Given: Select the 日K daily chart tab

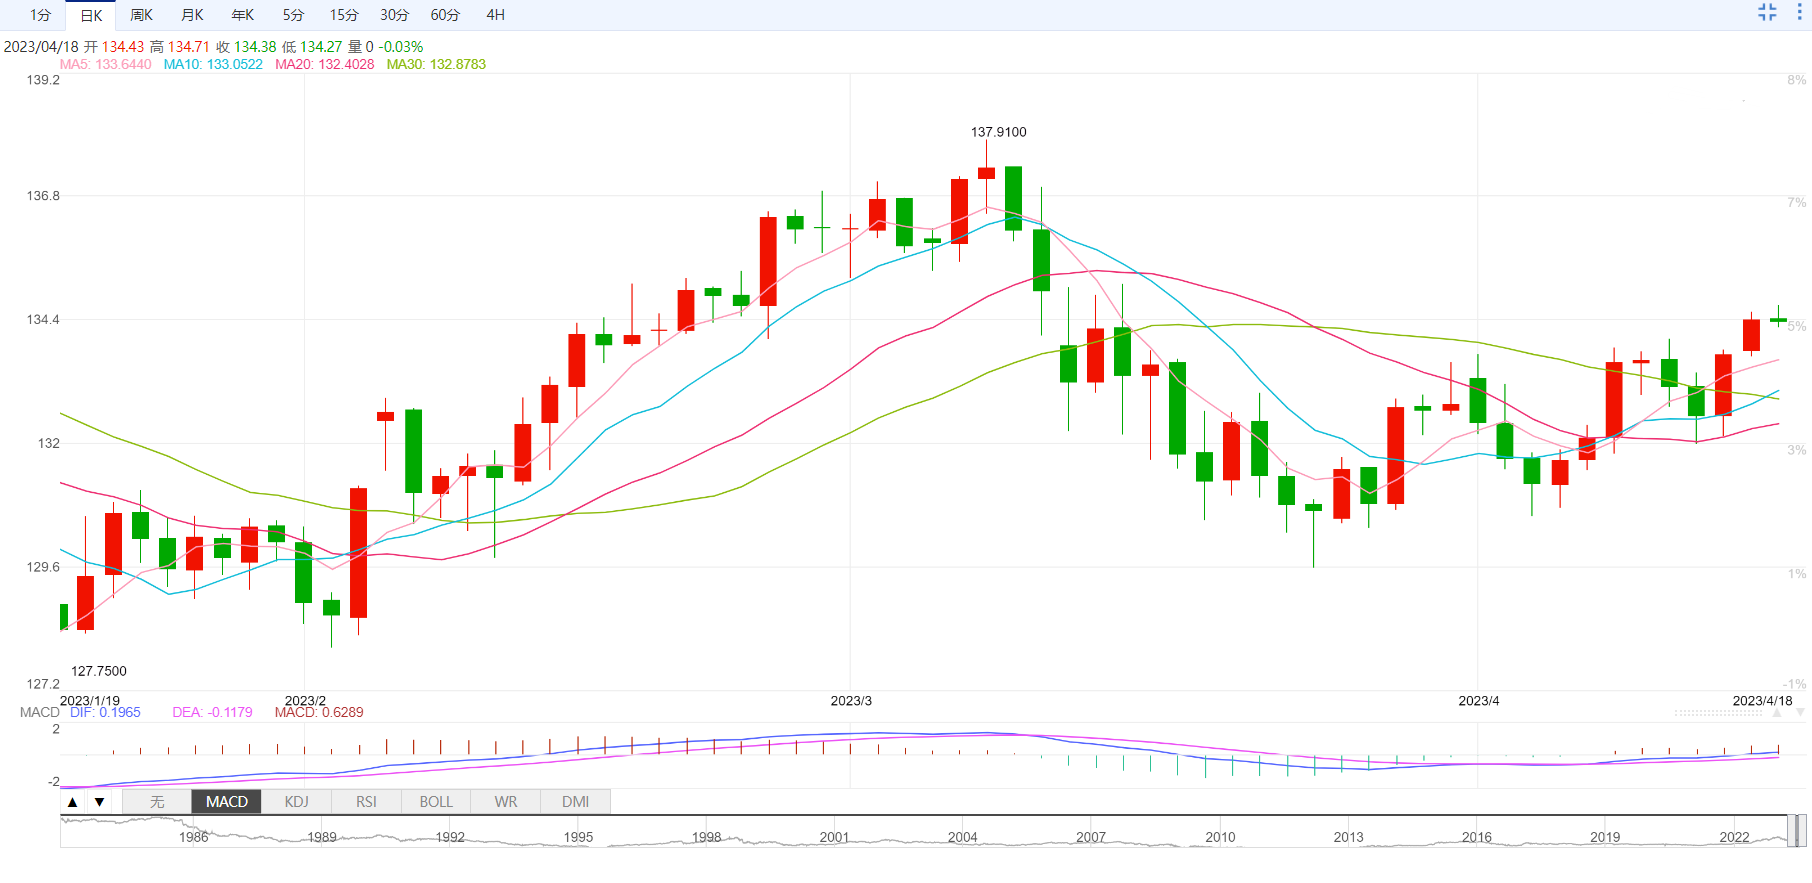Looking at the screenshot, I should (x=91, y=15).
